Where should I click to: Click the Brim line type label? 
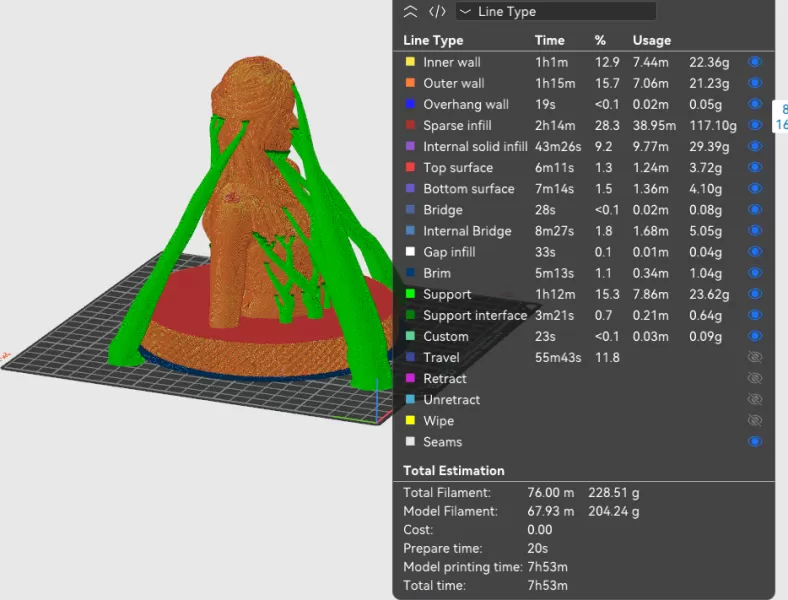click(x=437, y=273)
